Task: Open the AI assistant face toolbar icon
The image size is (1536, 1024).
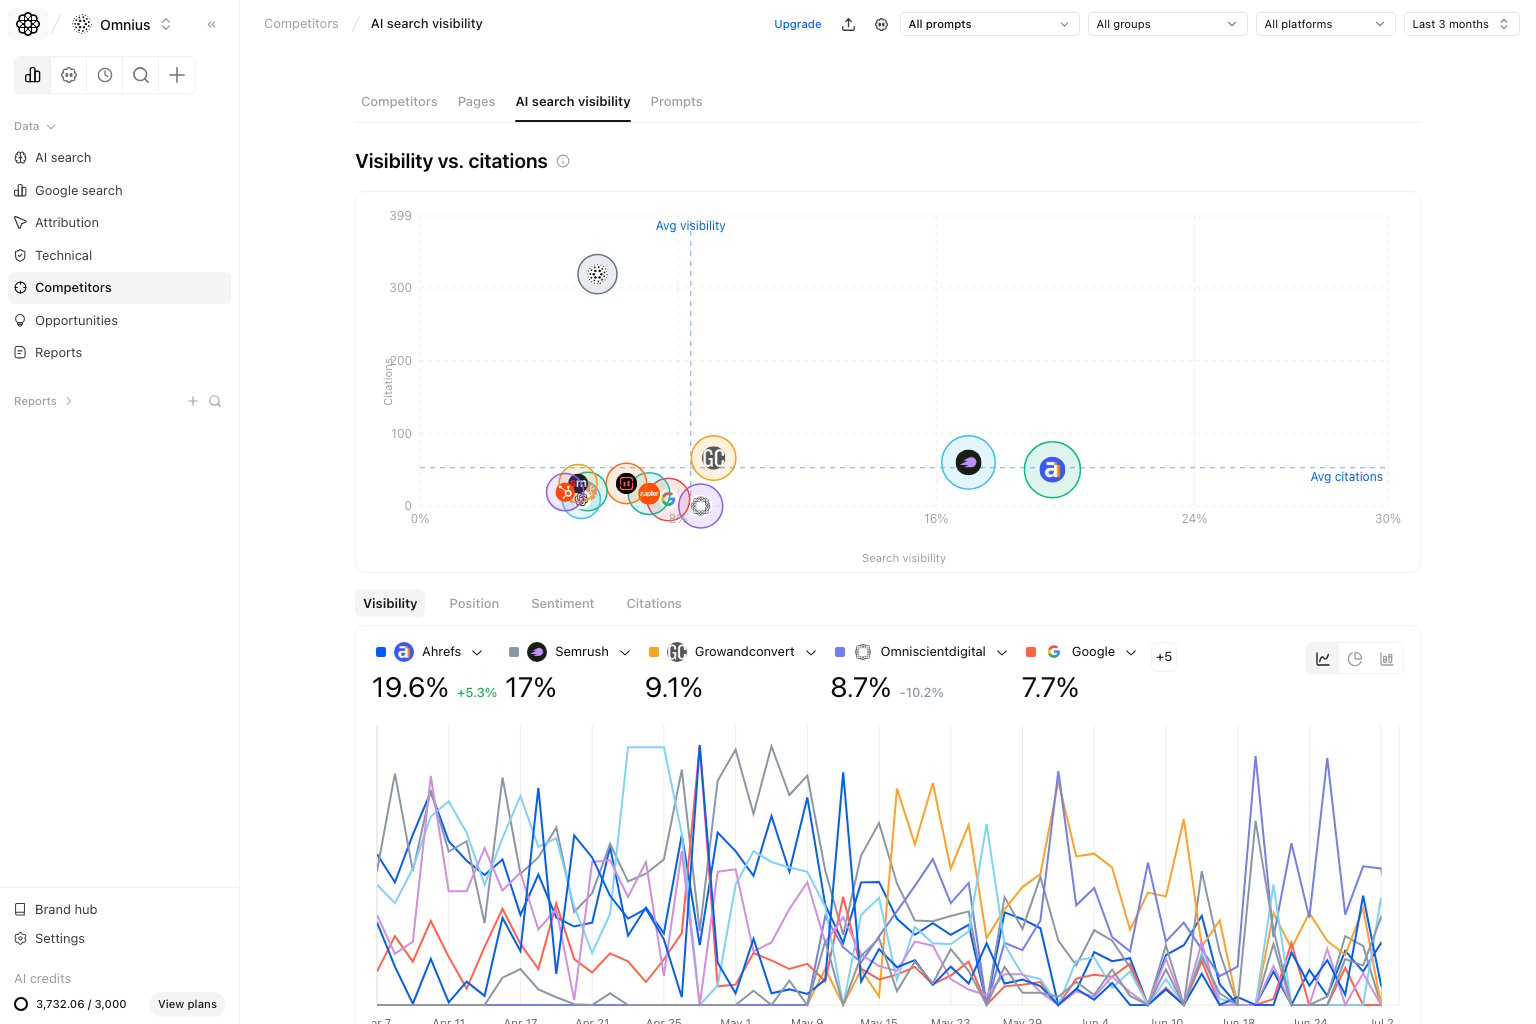Action: pyautogui.click(x=69, y=75)
